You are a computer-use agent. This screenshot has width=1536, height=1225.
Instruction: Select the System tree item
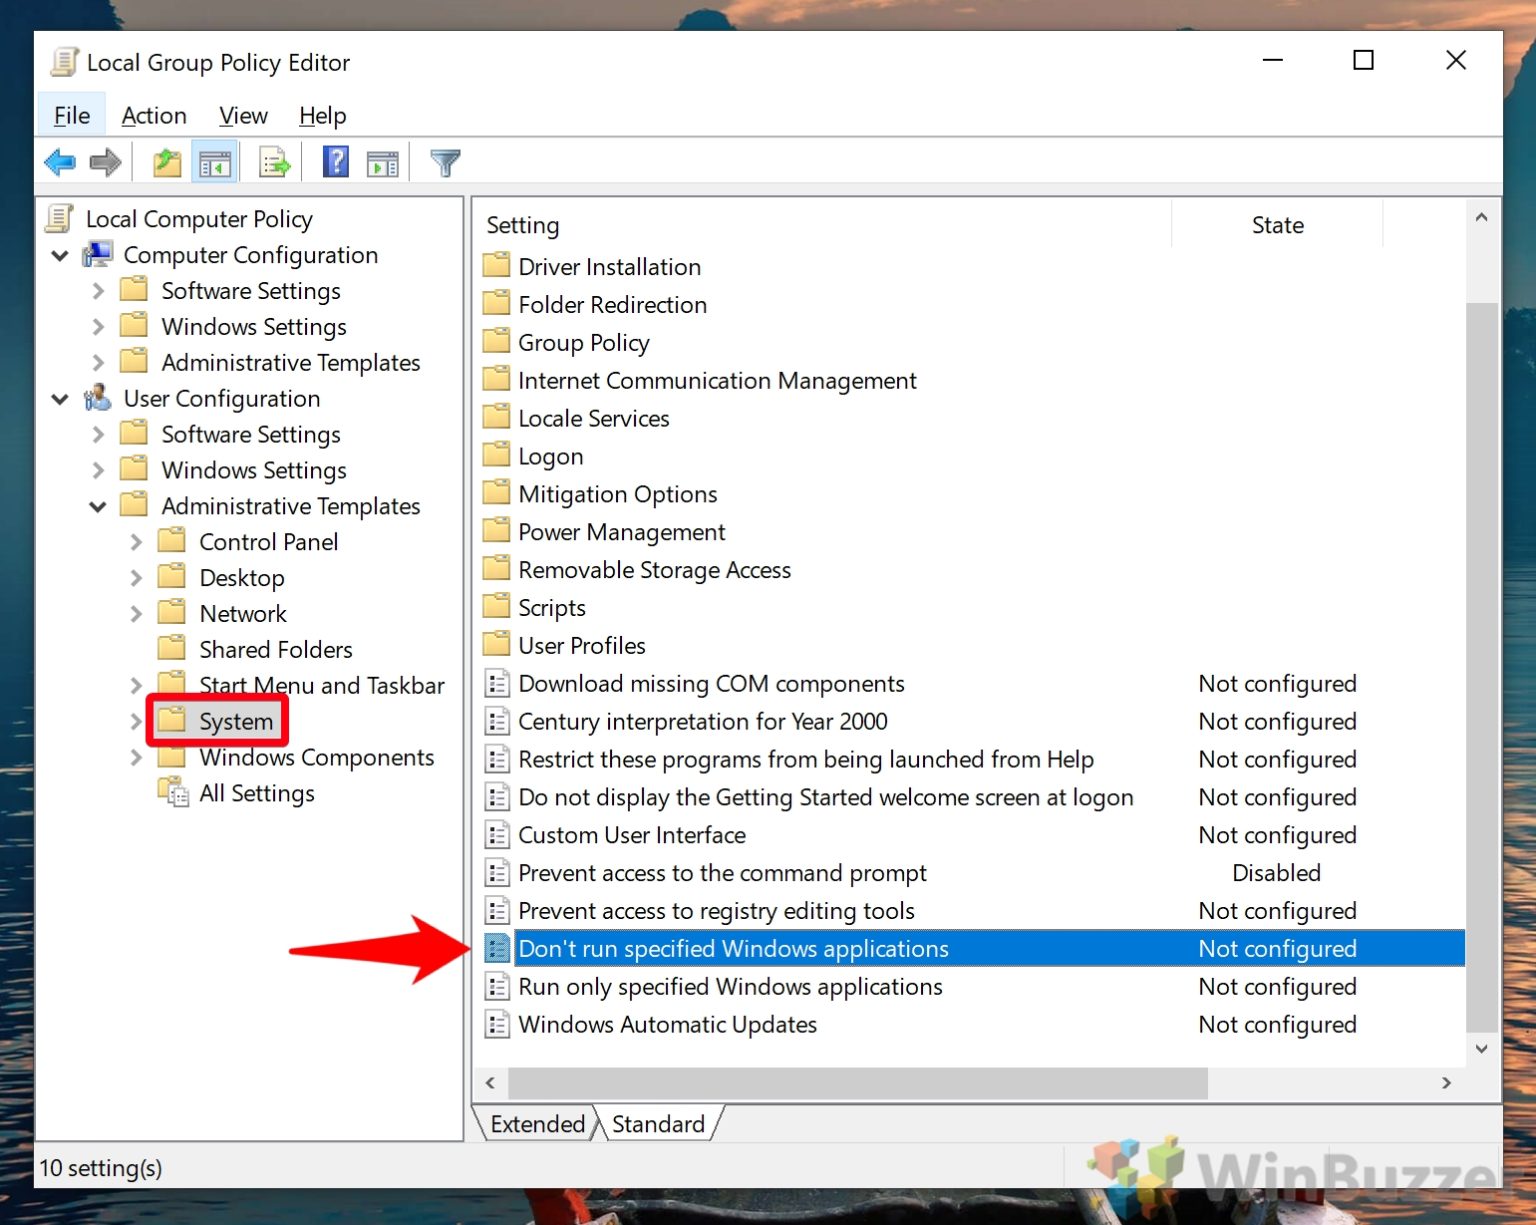(237, 721)
